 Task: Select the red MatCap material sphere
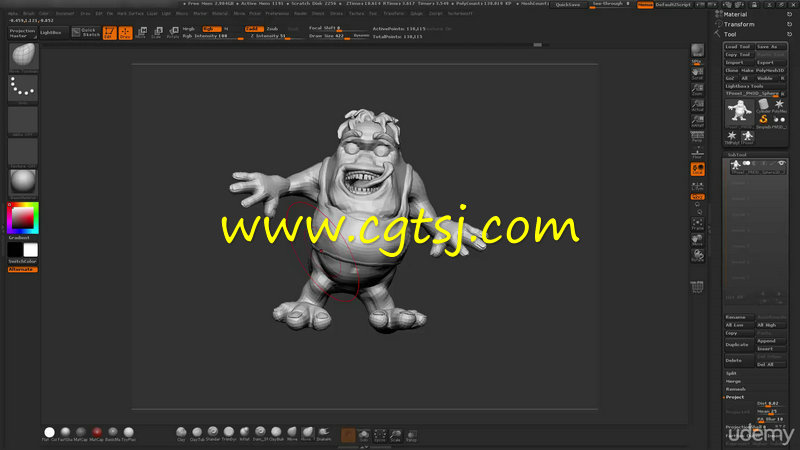click(x=96, y=433)
